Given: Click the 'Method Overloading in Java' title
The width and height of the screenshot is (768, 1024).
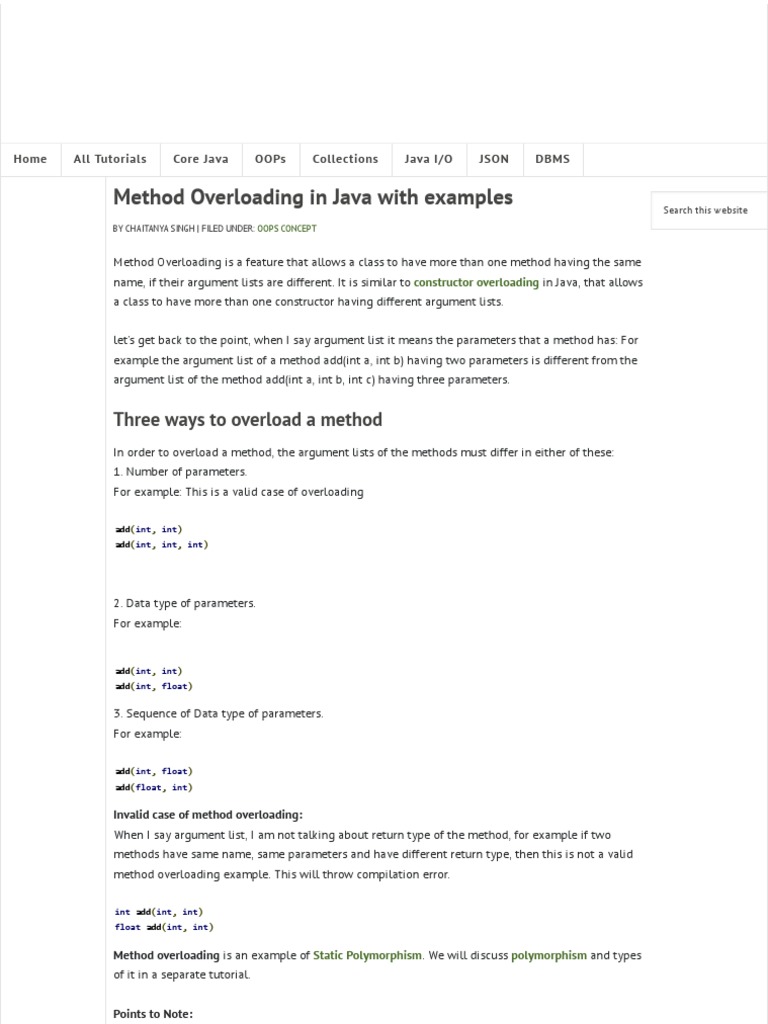Looking at the screenshot, I should pos(313,197).
